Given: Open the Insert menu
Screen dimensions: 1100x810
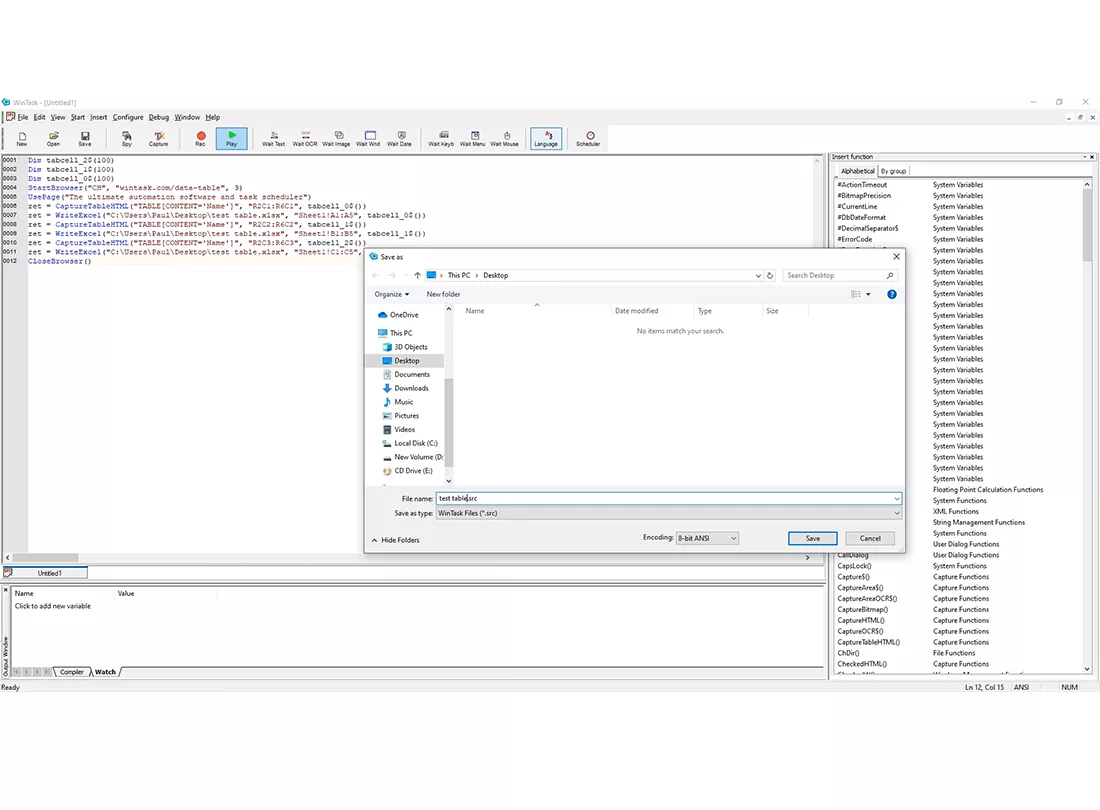Looking at the screenshot, I should coord(98,117).
